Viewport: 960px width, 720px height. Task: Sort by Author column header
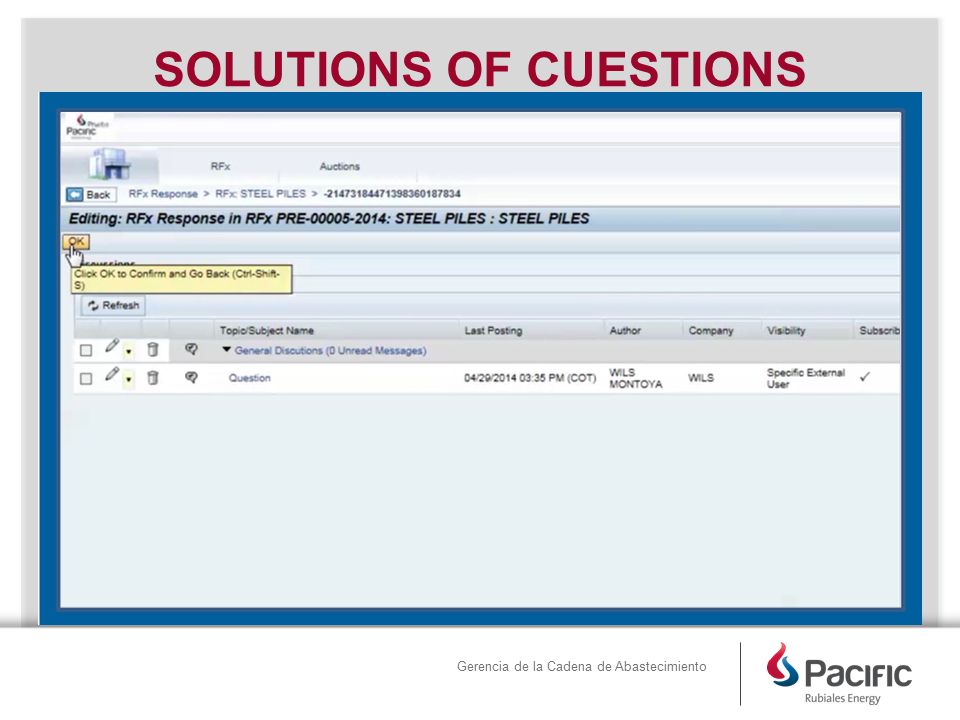tap(624, 331)
